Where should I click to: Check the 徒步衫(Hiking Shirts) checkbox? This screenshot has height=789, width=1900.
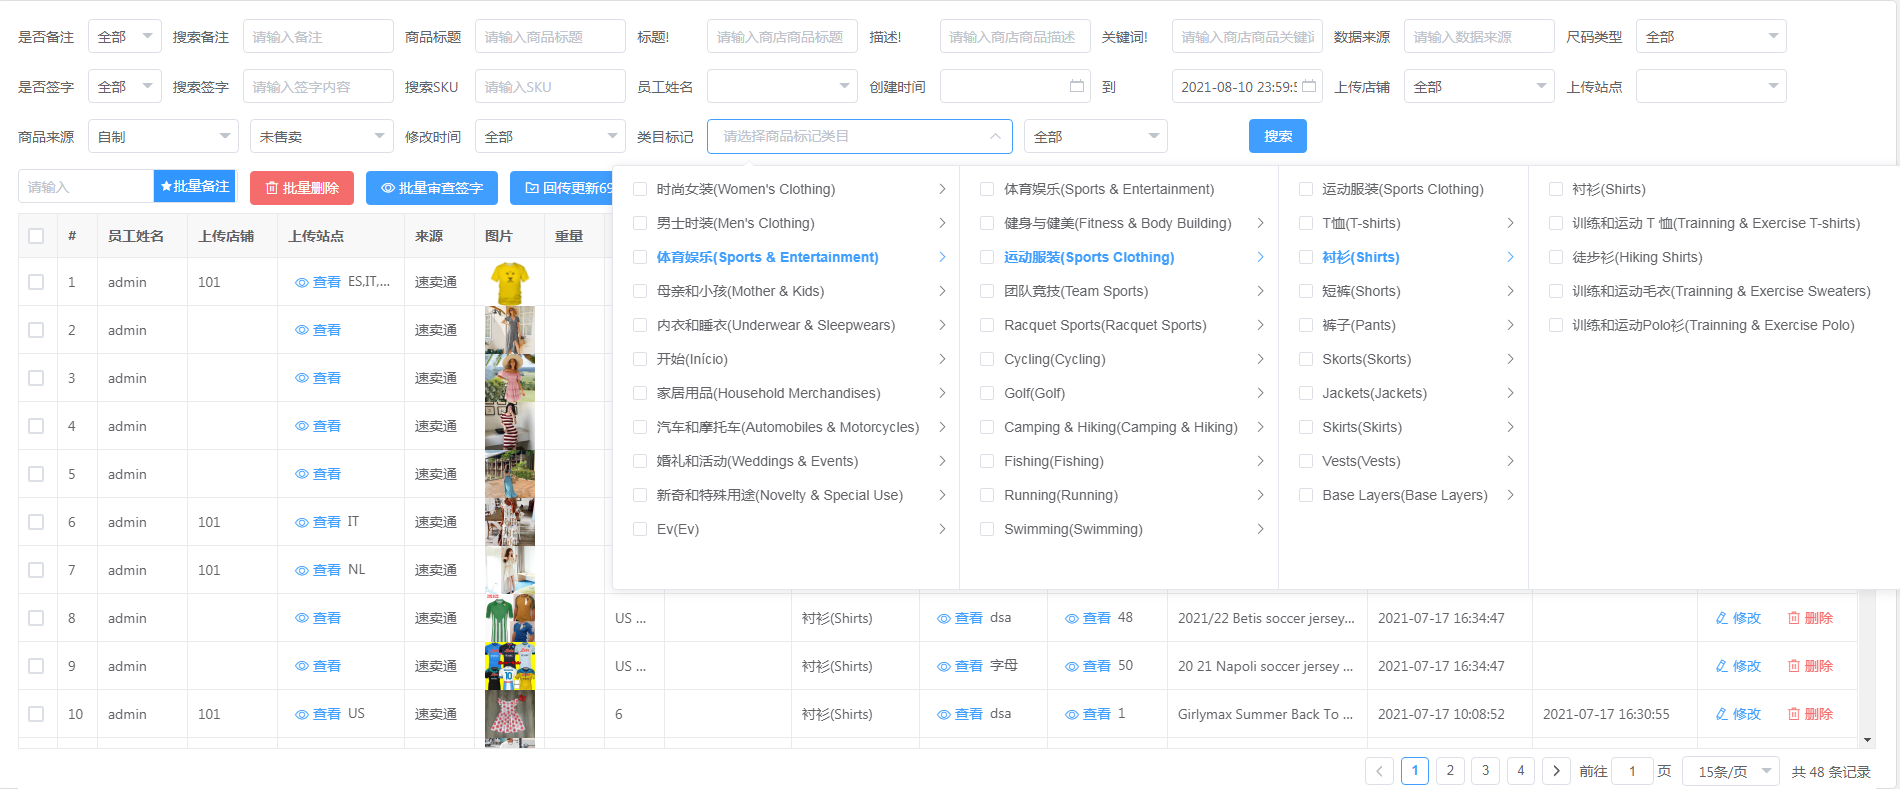point(1555,257)
